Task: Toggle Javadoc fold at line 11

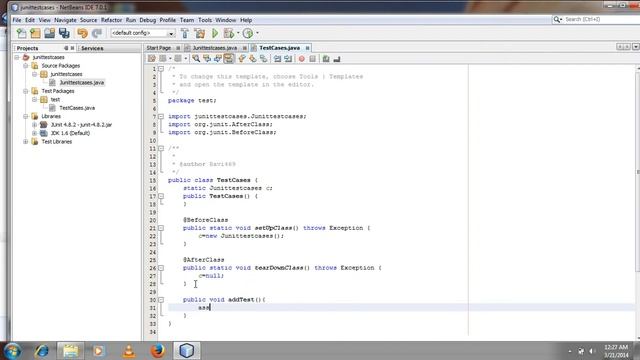Action: 161,148
